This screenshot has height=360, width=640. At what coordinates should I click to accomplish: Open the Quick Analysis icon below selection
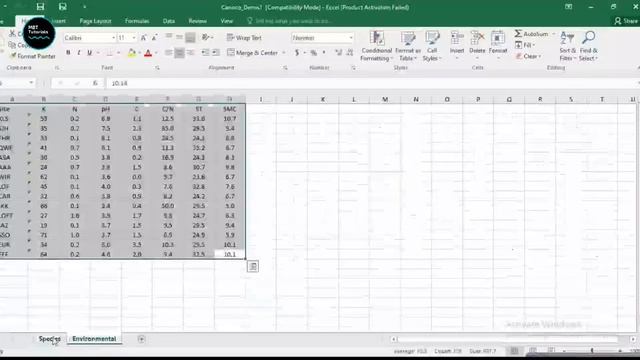[x=253, y=267]
